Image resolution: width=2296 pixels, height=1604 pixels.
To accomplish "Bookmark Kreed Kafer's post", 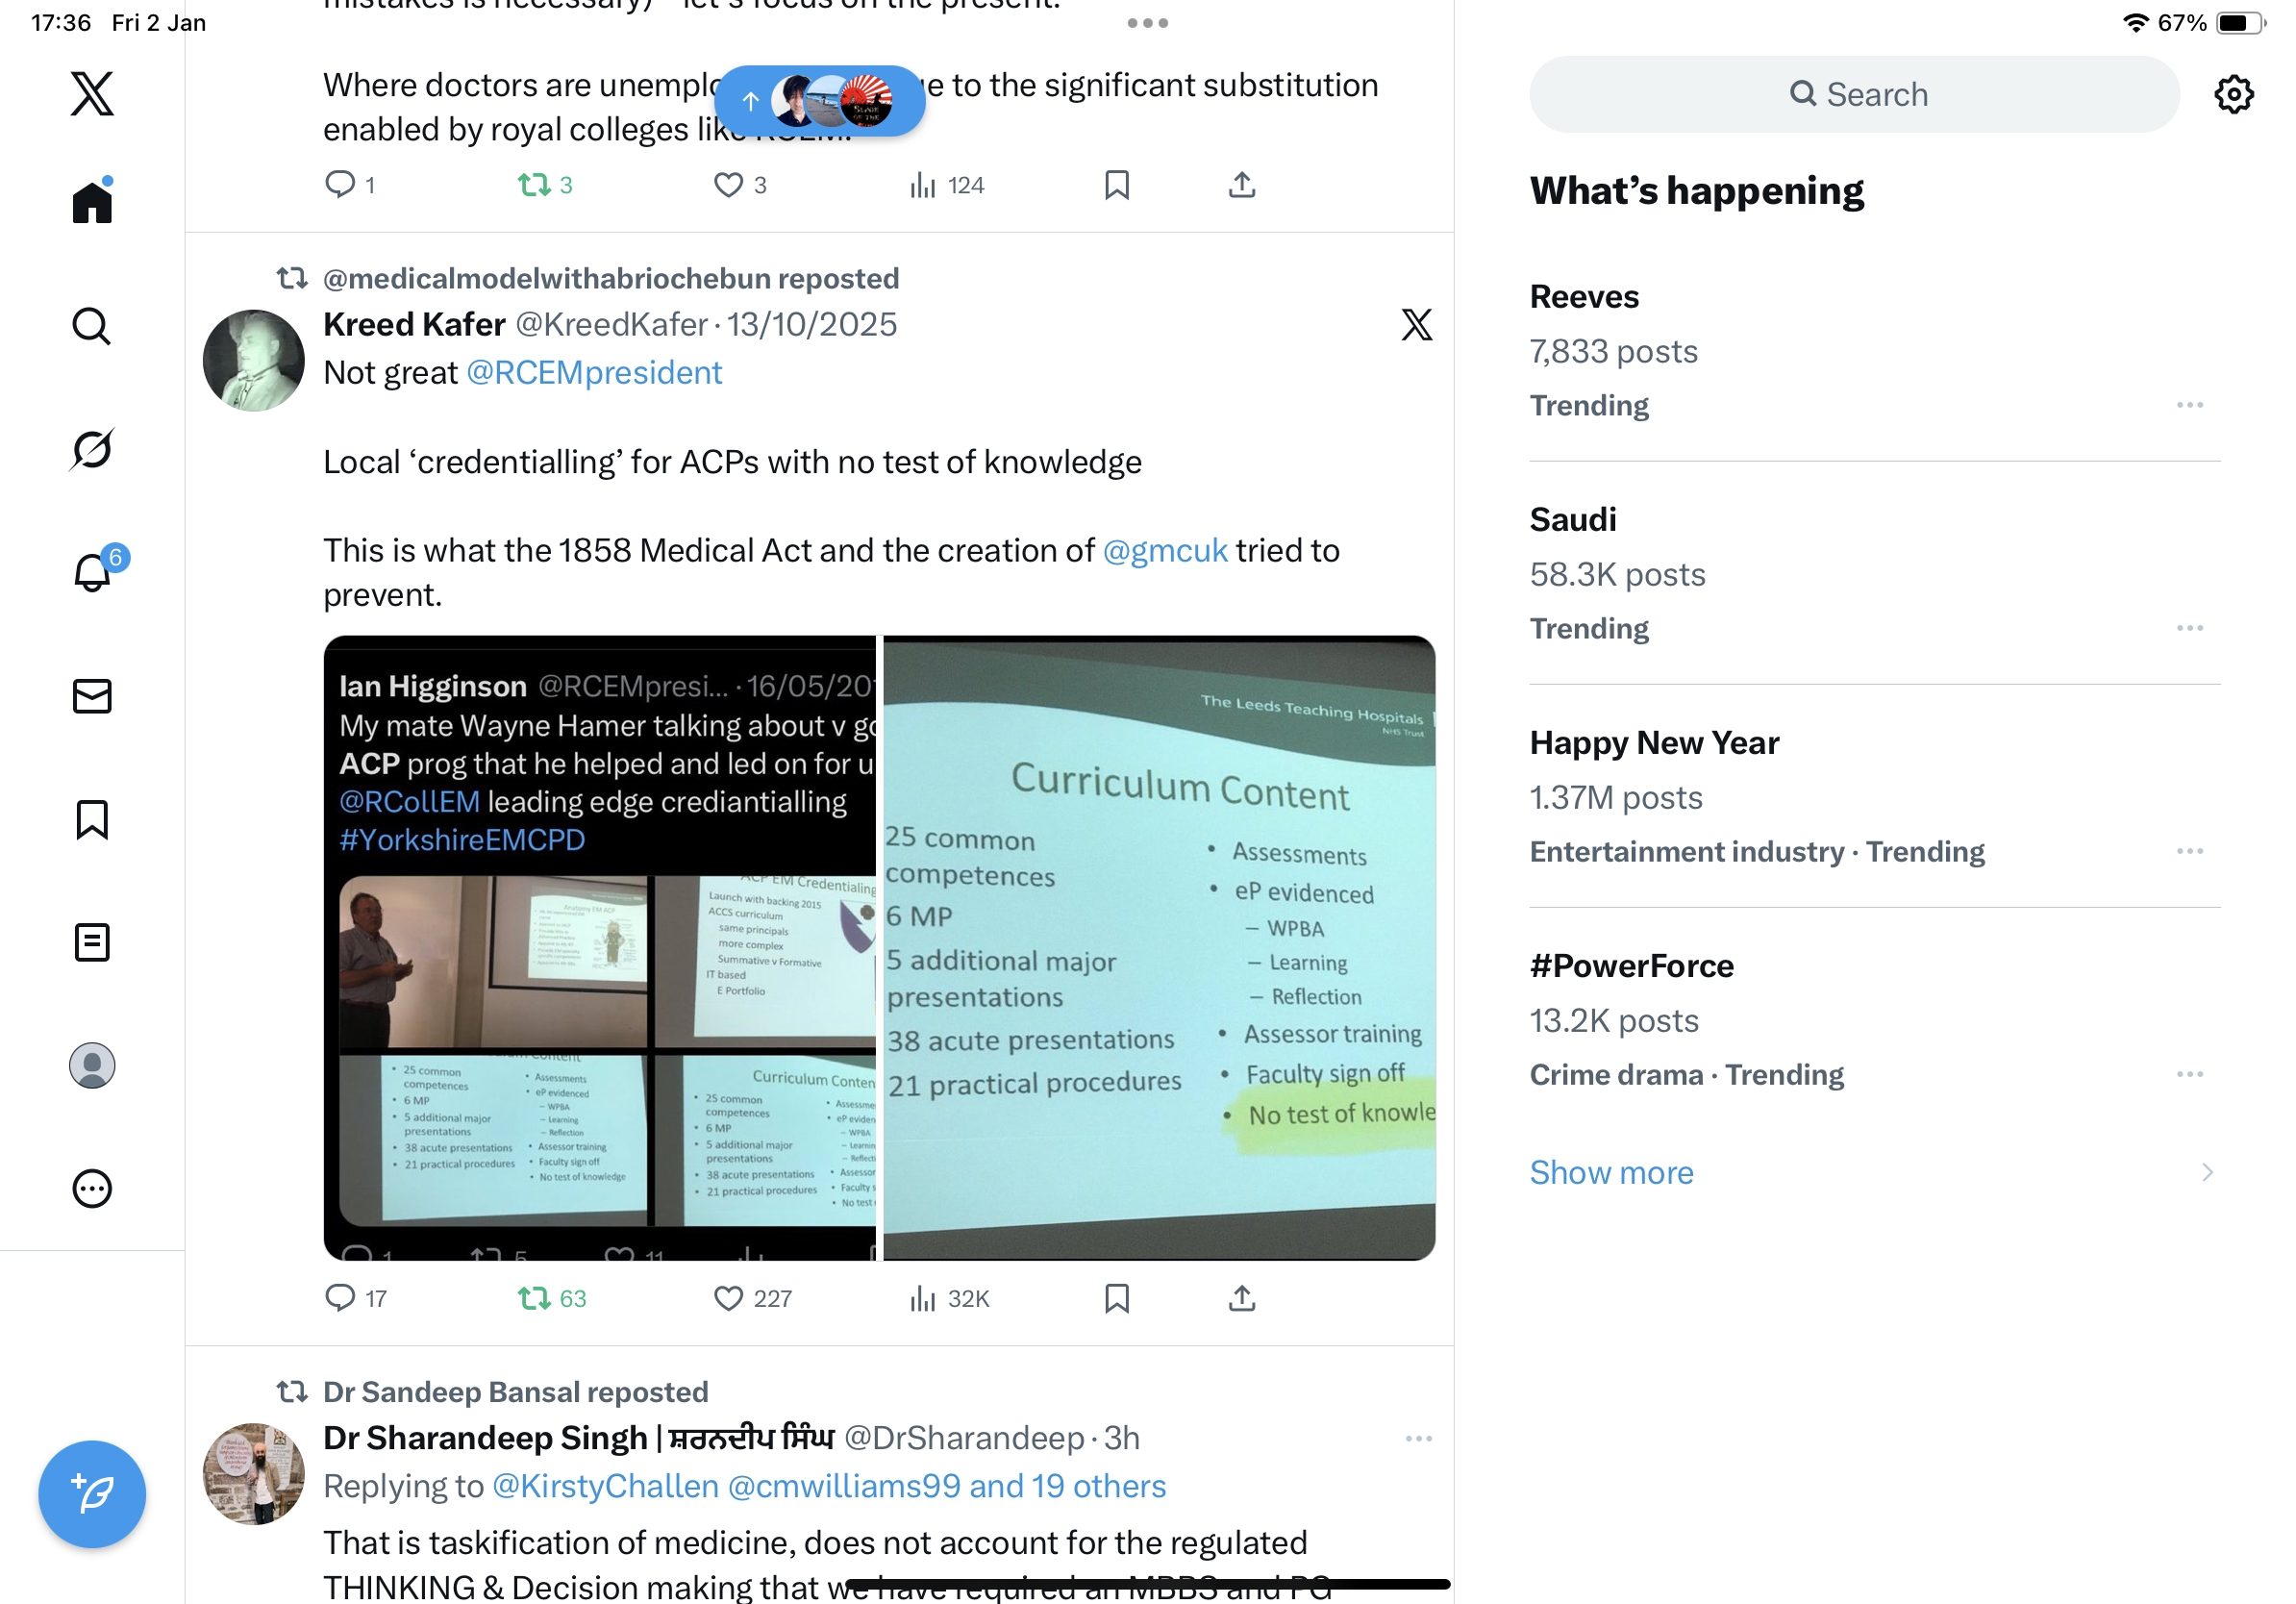I will click(x=1116, y=1298).
